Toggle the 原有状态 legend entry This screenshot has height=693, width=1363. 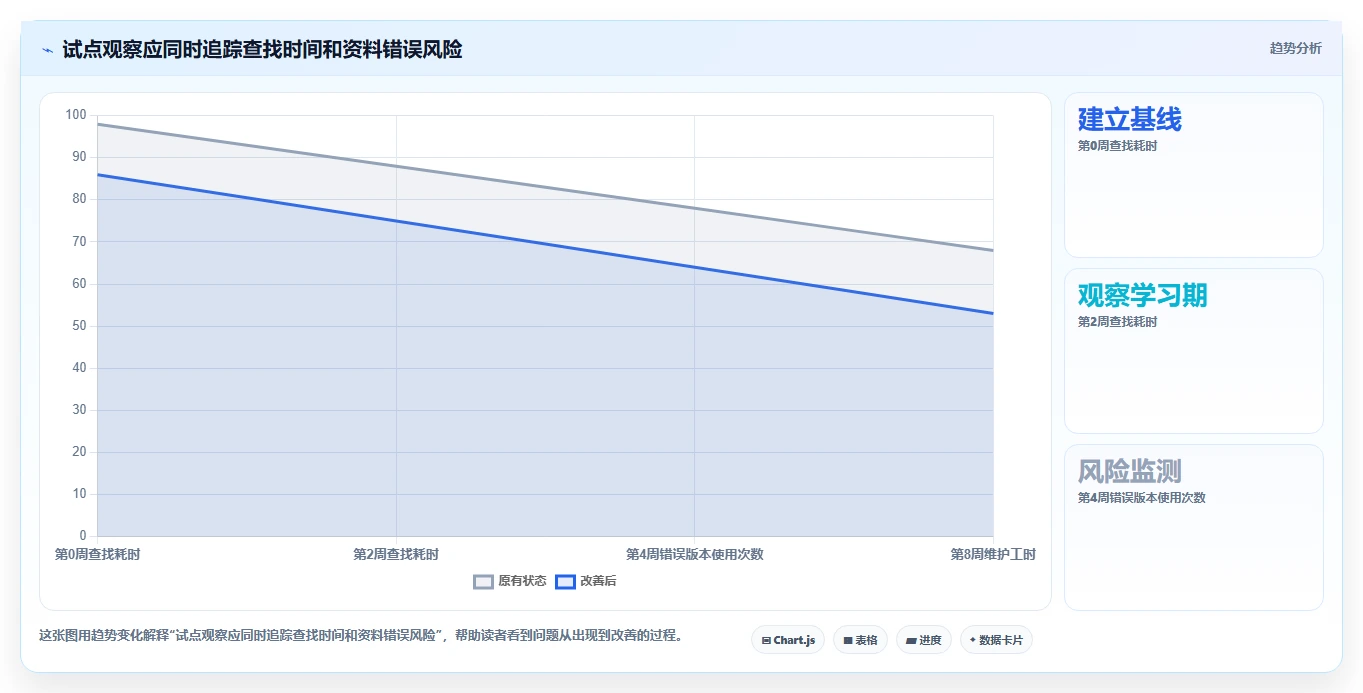(510, 581)
